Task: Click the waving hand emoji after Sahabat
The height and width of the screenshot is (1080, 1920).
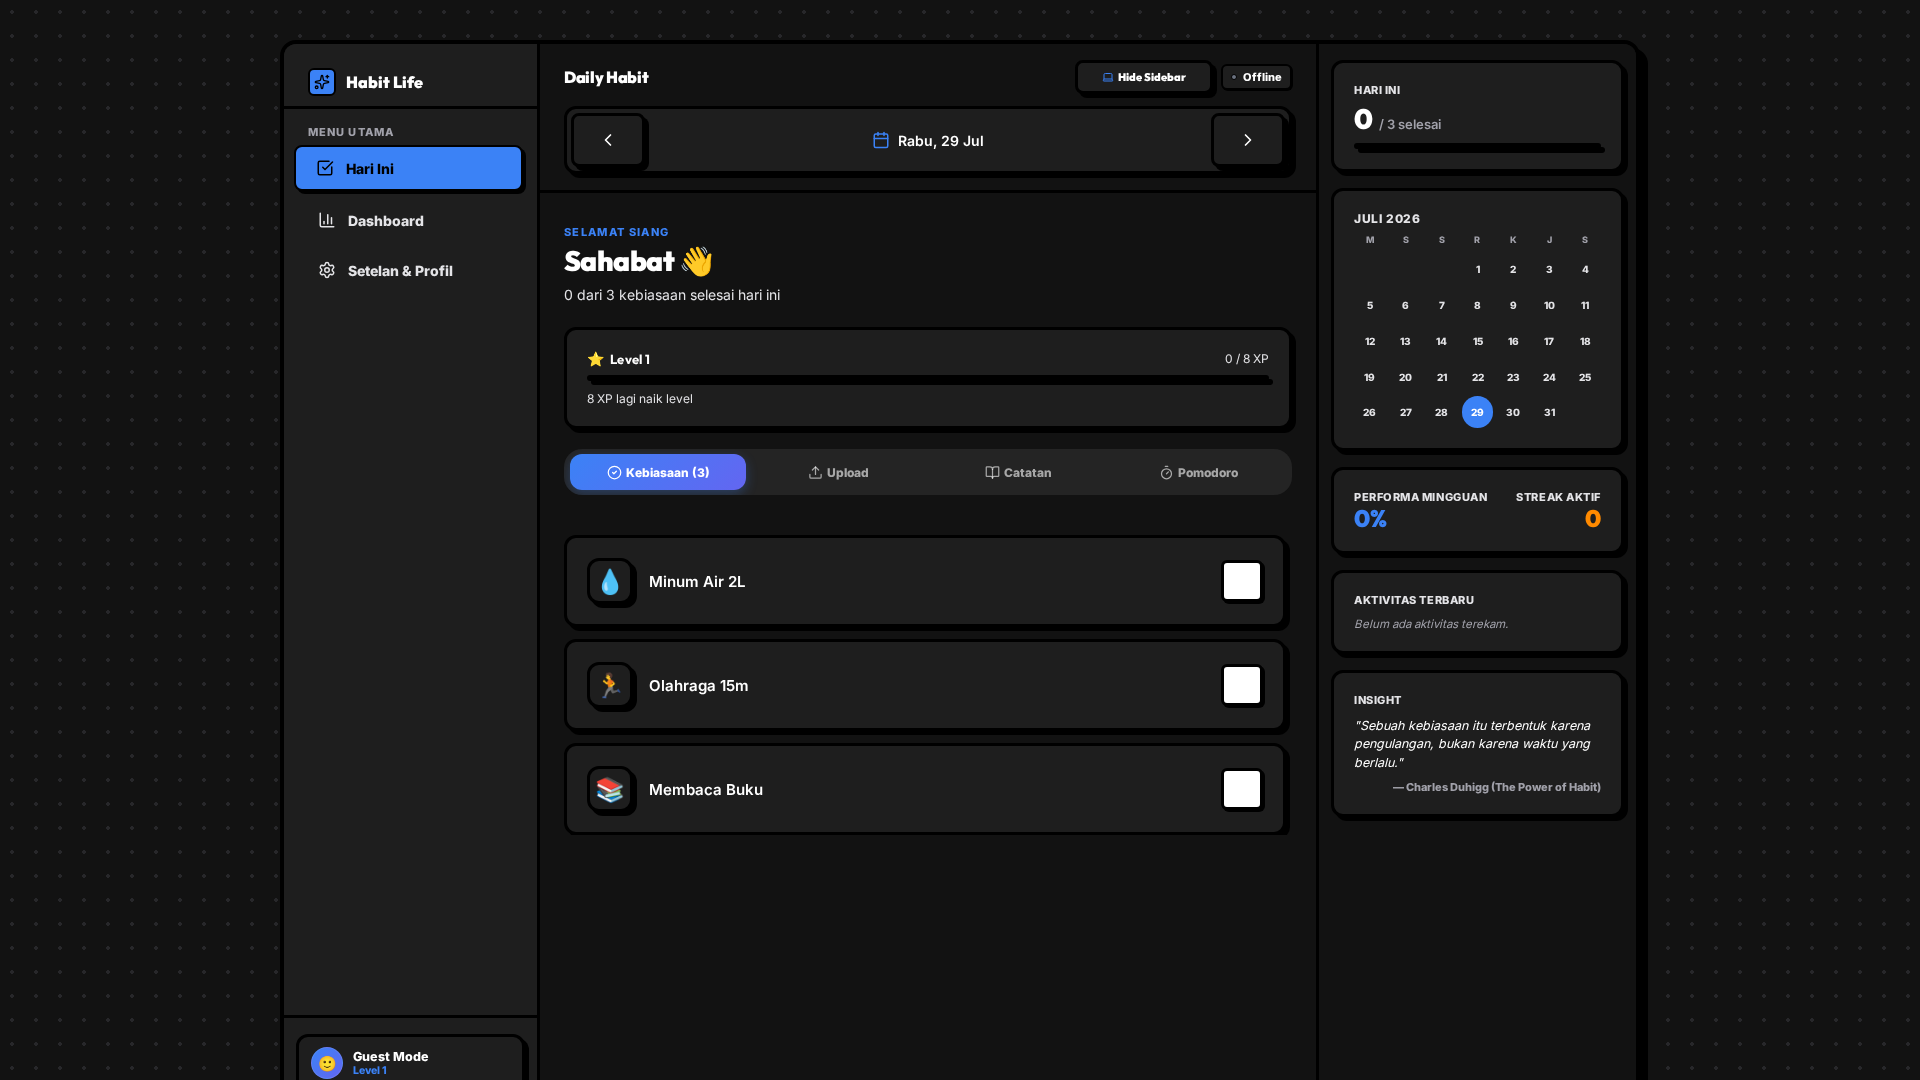Action: (697, 262)
